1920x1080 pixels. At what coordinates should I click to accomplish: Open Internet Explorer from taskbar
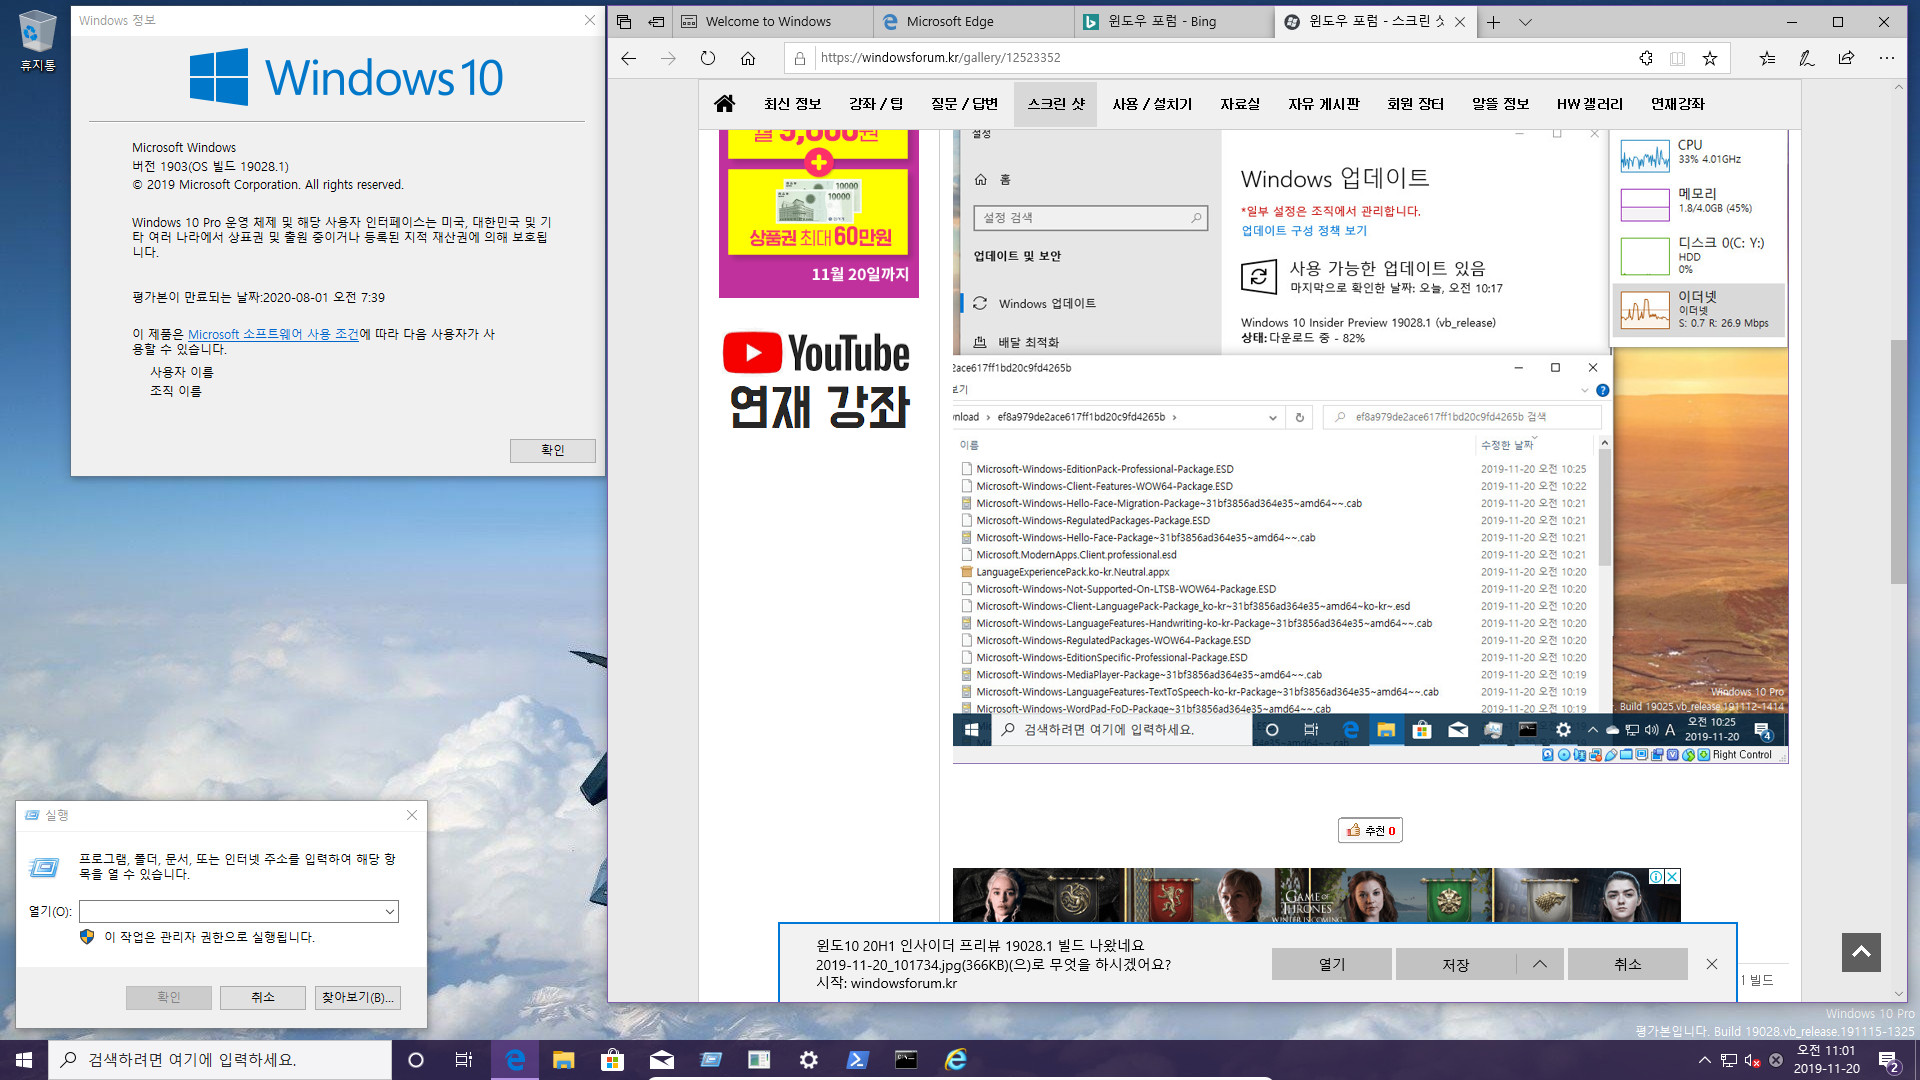click(x=955, y=1060)
